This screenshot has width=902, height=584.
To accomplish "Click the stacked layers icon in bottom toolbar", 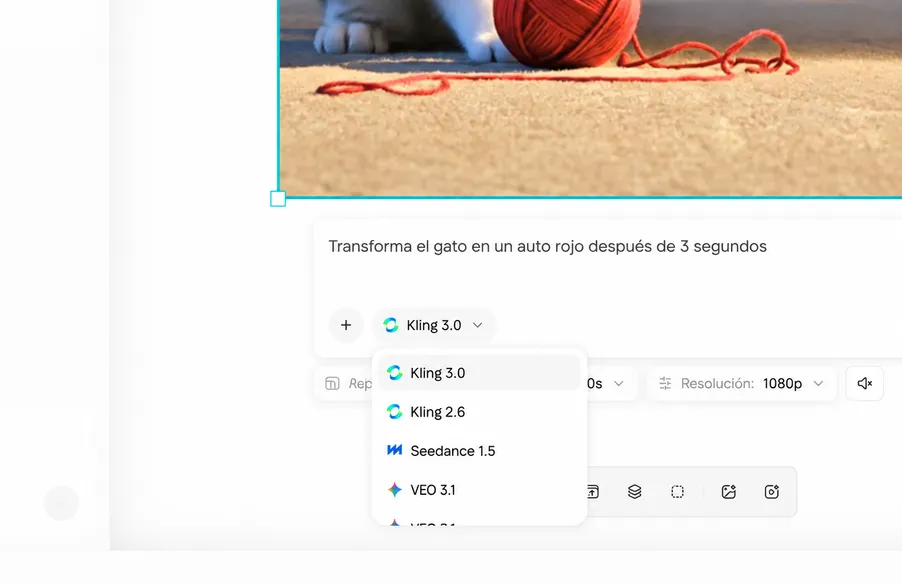I will [635, 492].
